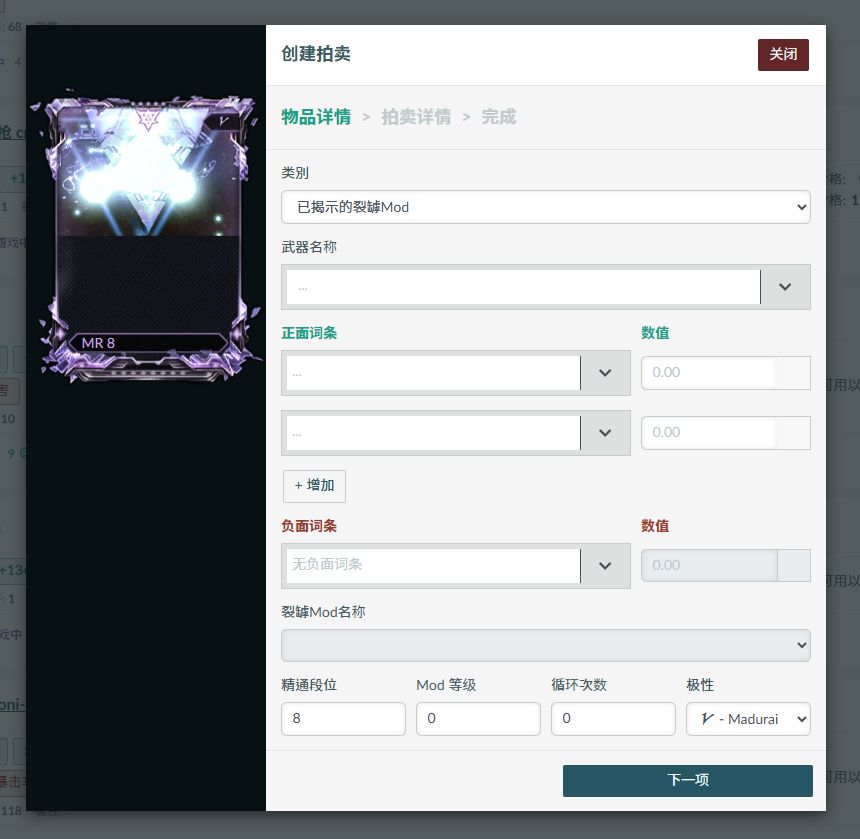Expand the 武器名称 dropdown chevron
The width and height of the screenshot is (860, 839).
[x=785, y=287]
